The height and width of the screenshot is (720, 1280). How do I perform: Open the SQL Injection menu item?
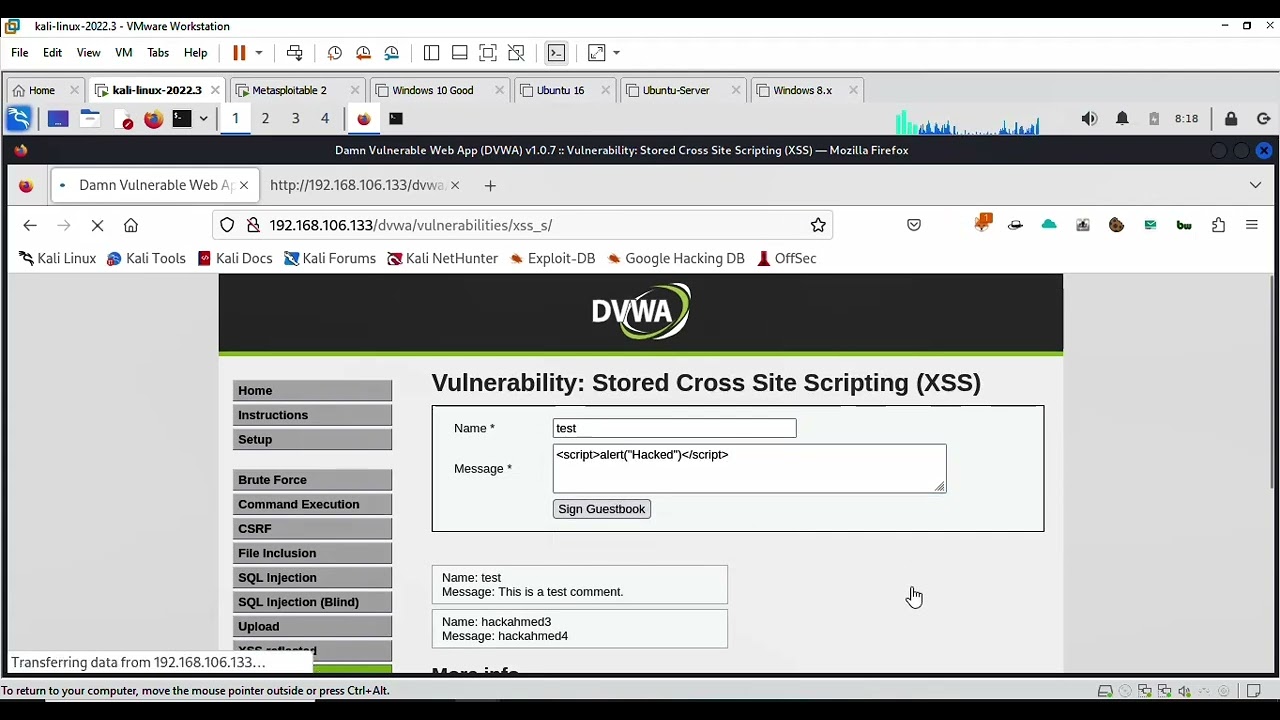[x=312, y=577]
